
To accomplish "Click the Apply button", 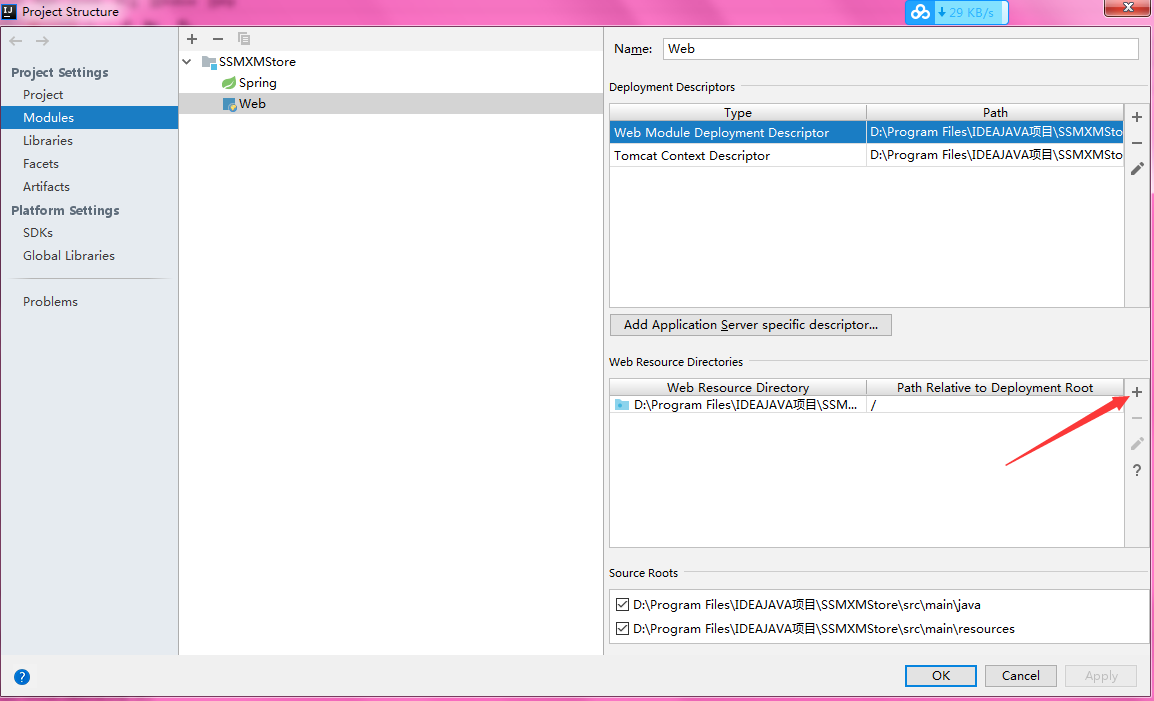I will point(1101,676).
